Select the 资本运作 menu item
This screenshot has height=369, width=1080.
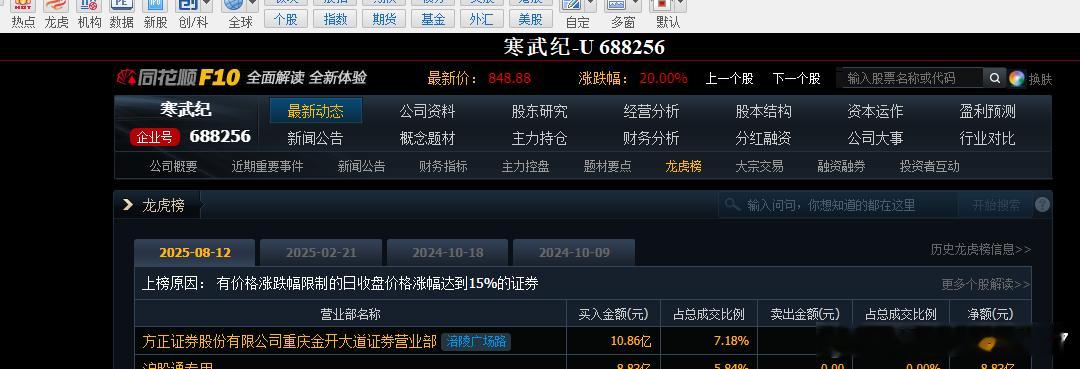pyautogui.click(x=875, y=111)
